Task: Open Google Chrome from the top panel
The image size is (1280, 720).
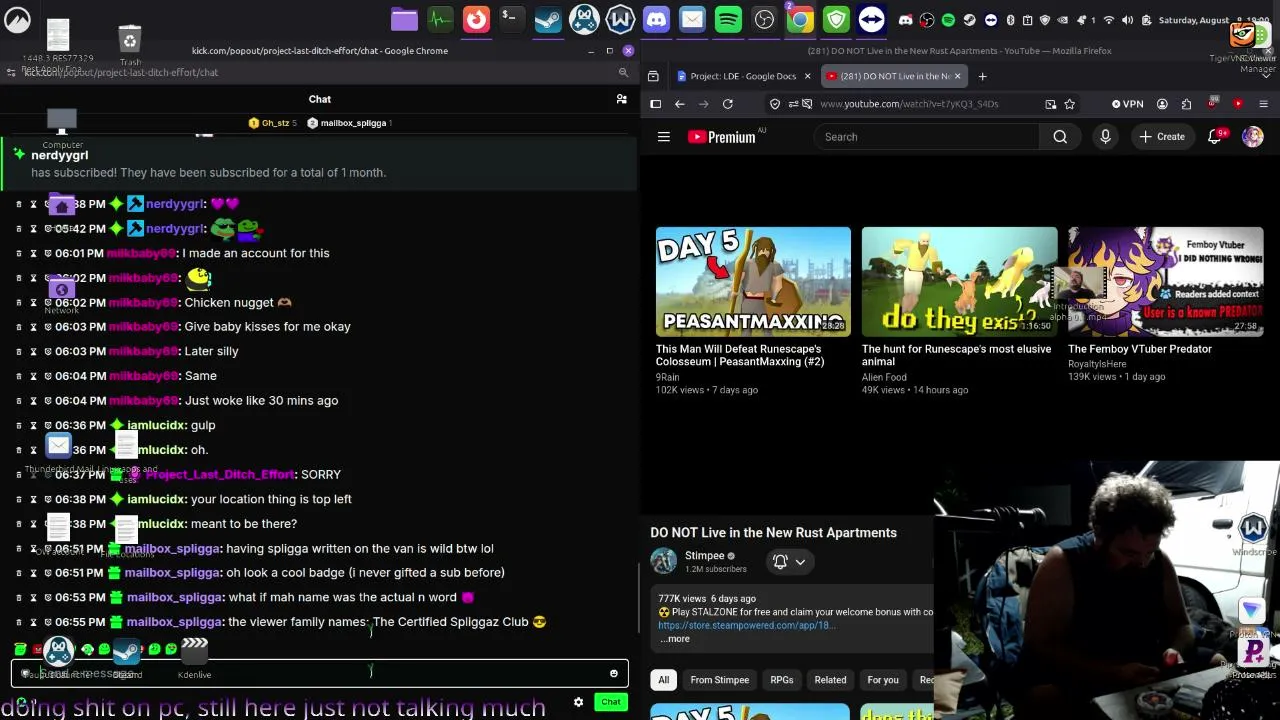Action: (x=800, y=19)
